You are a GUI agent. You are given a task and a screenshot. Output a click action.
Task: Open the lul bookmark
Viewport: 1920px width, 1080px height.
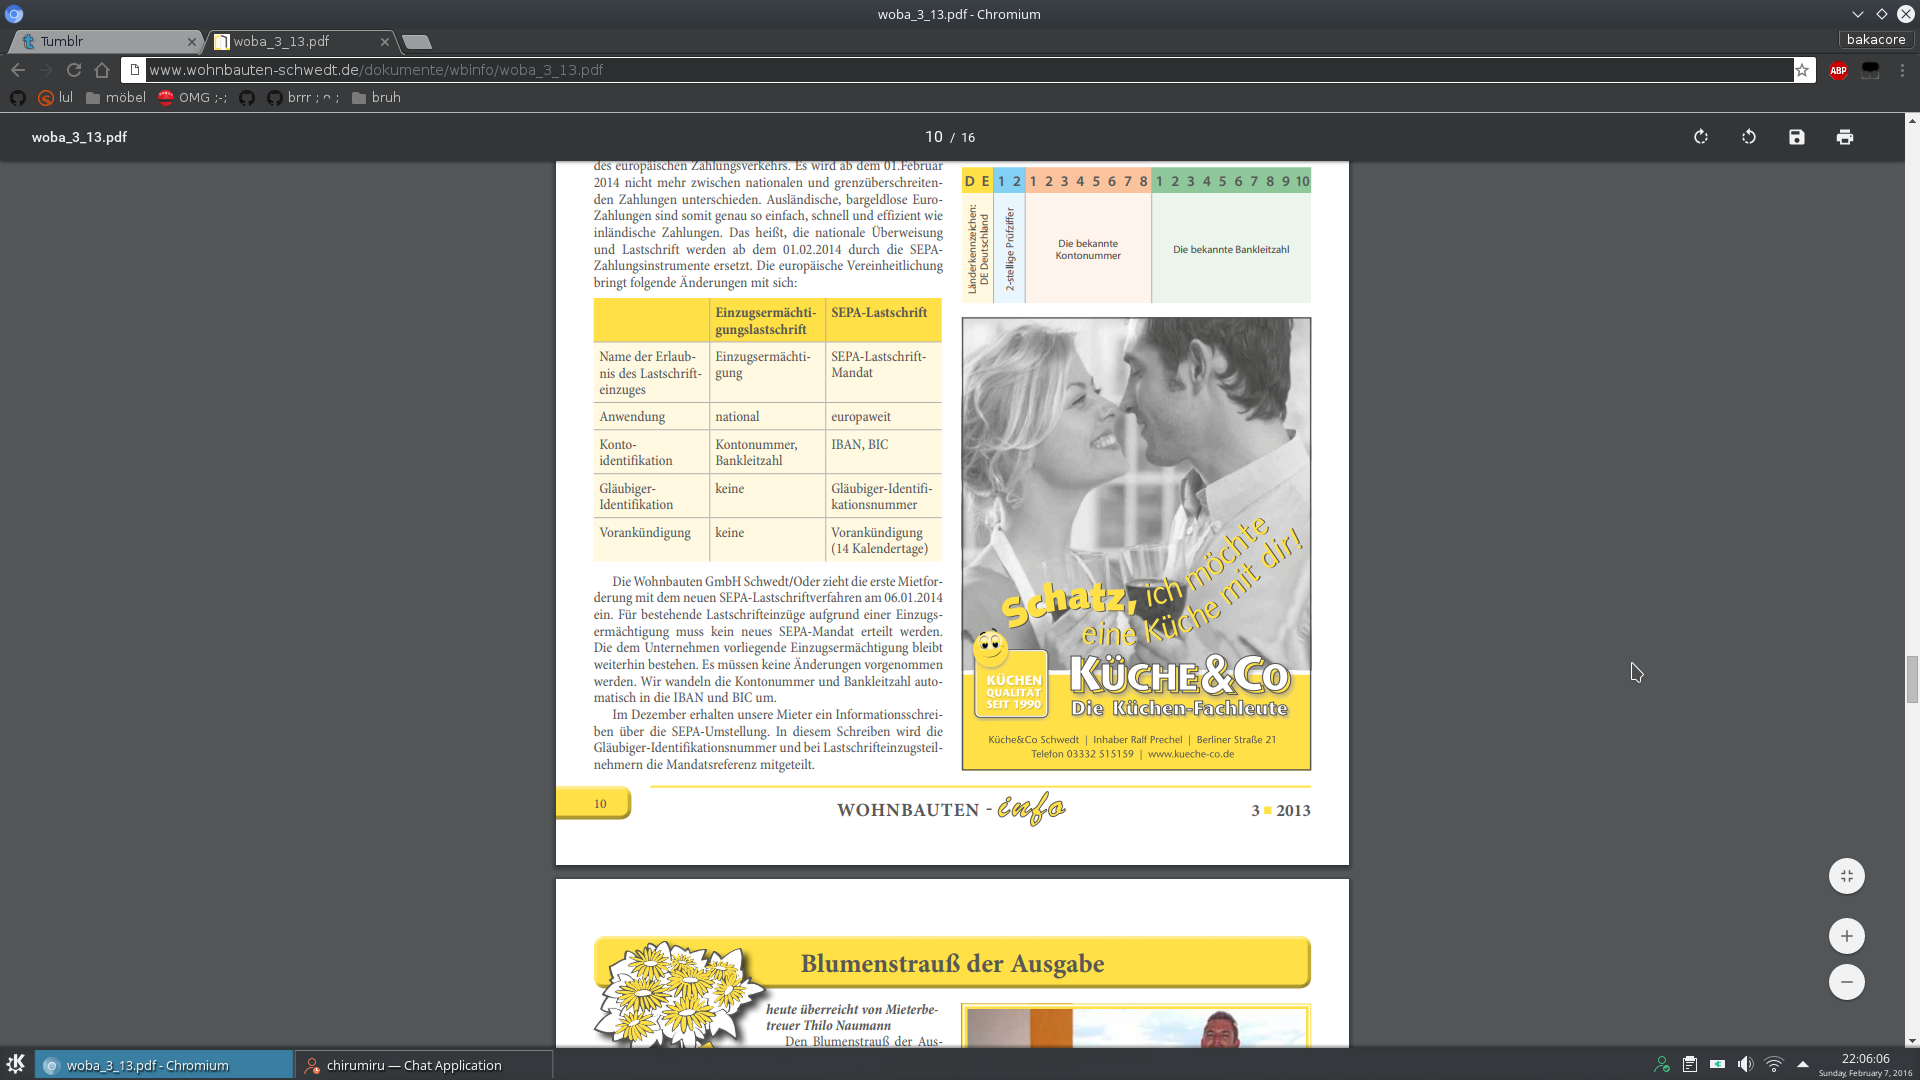[x=55, y=97]
